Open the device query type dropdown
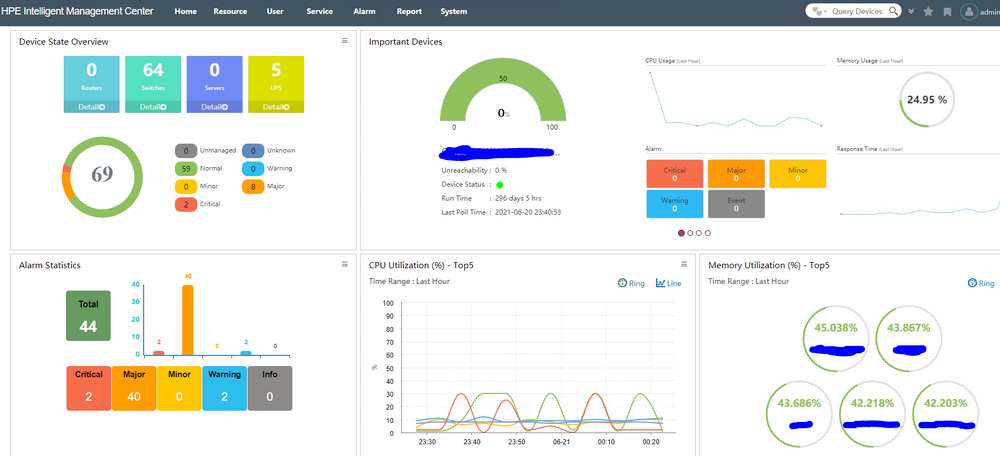Screen dimensions: 1000x456 click(x=819, y=11)
